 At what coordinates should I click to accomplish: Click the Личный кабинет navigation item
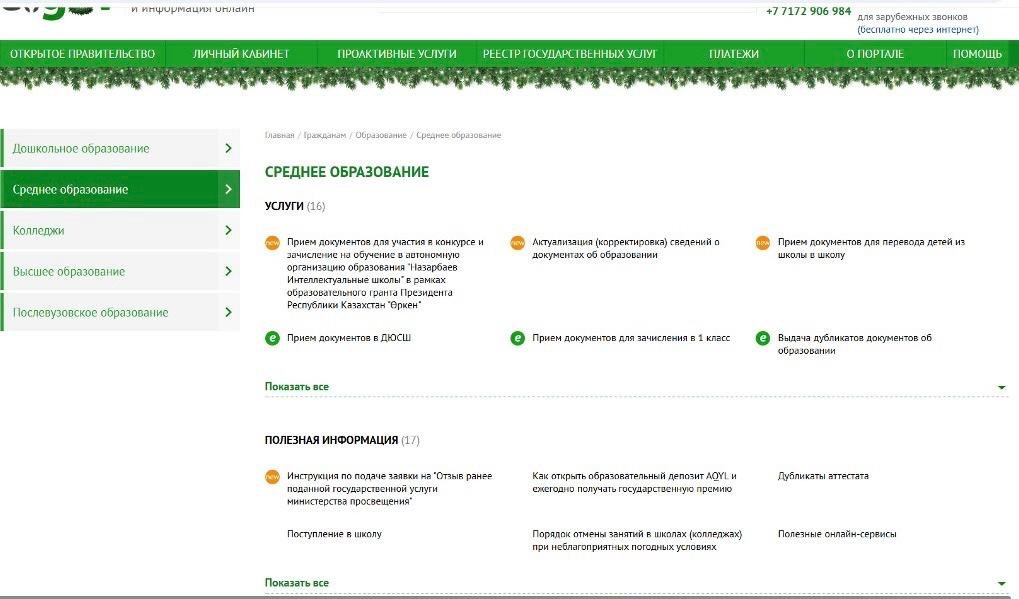click(241, 54)
